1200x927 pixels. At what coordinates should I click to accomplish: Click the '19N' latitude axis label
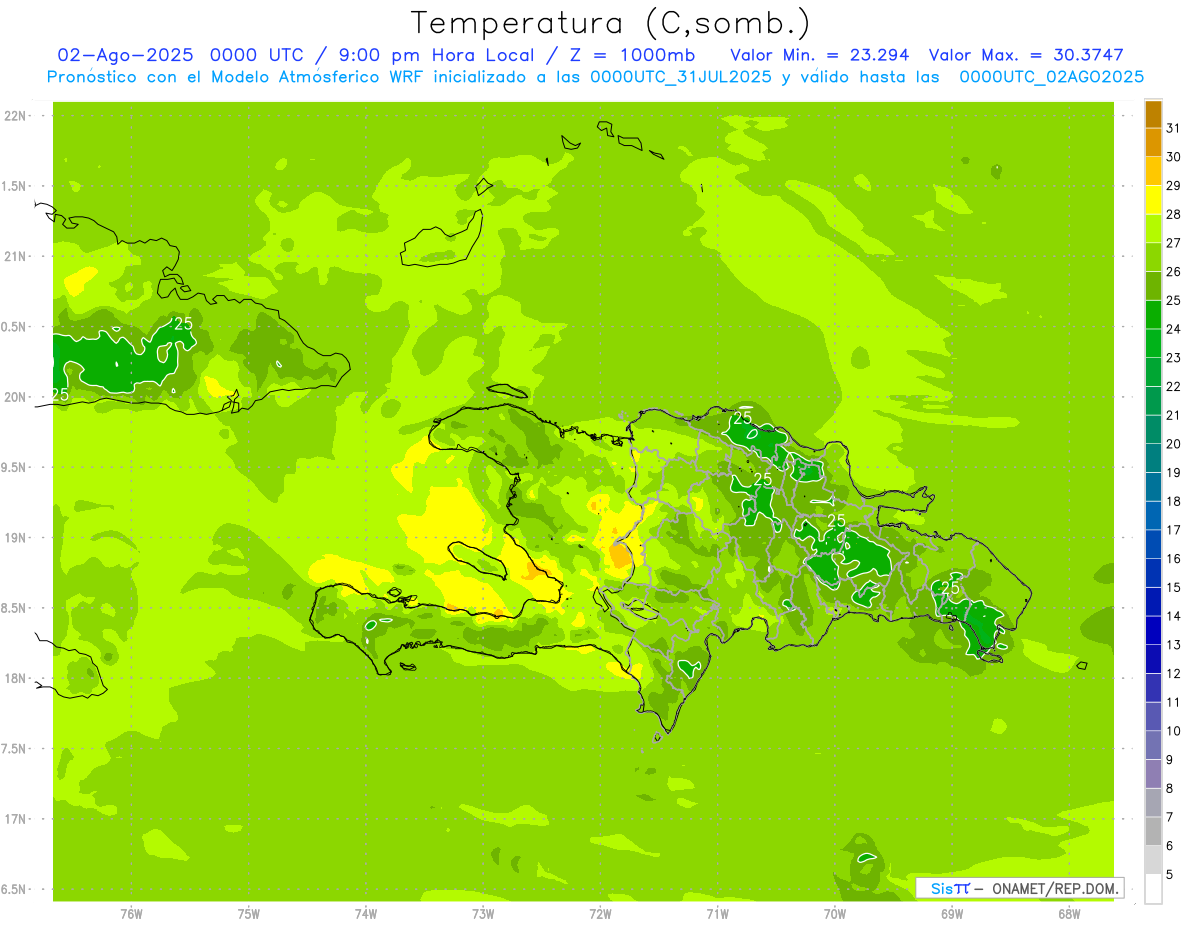(17, 538)
